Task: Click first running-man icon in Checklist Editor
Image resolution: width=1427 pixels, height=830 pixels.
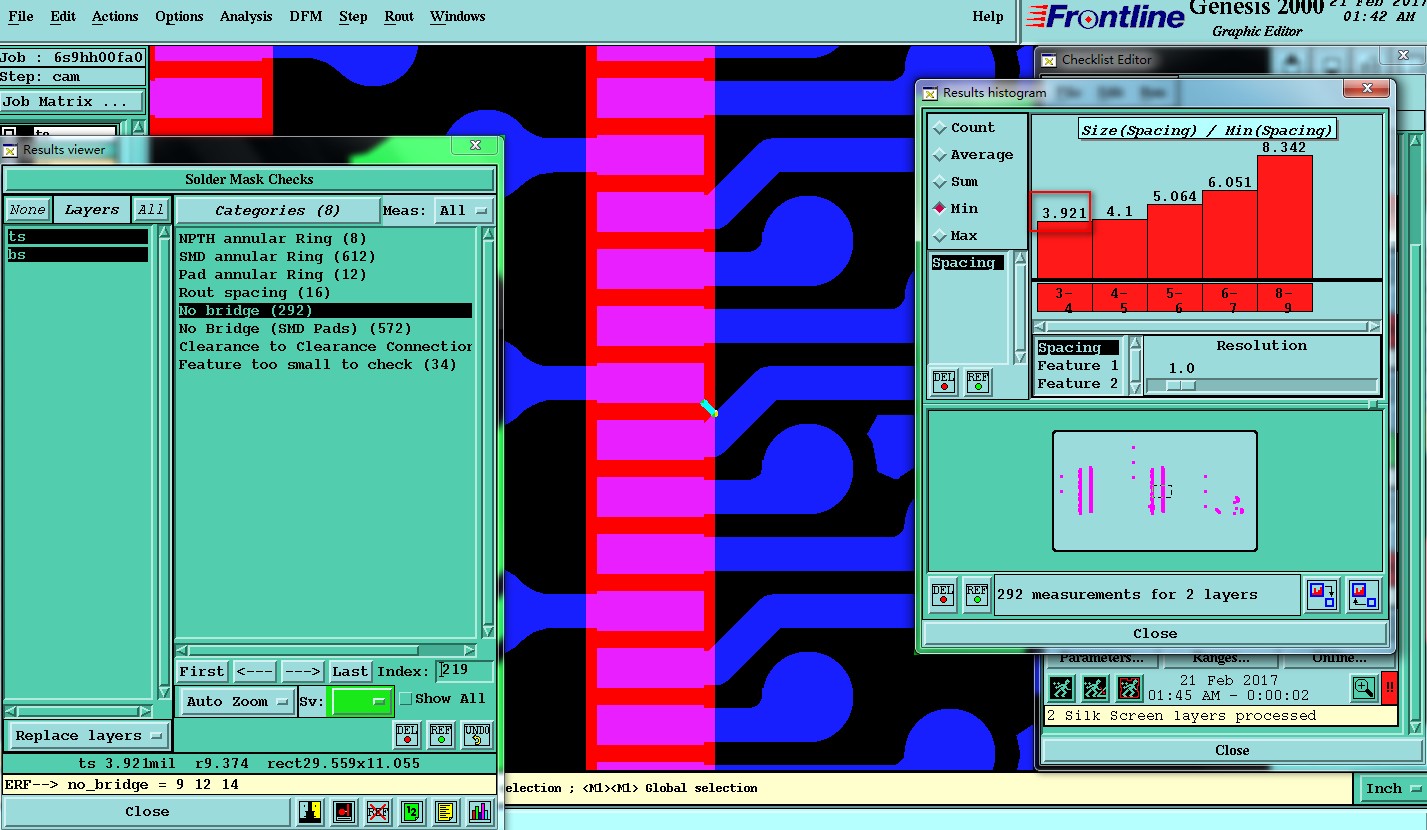Action: click(1061, 688)
